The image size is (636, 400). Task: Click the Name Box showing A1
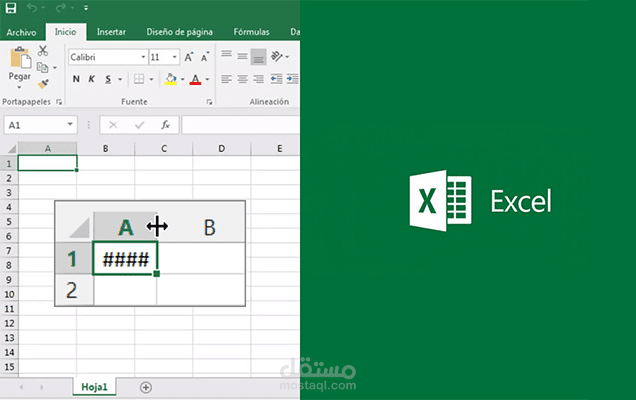35,125
